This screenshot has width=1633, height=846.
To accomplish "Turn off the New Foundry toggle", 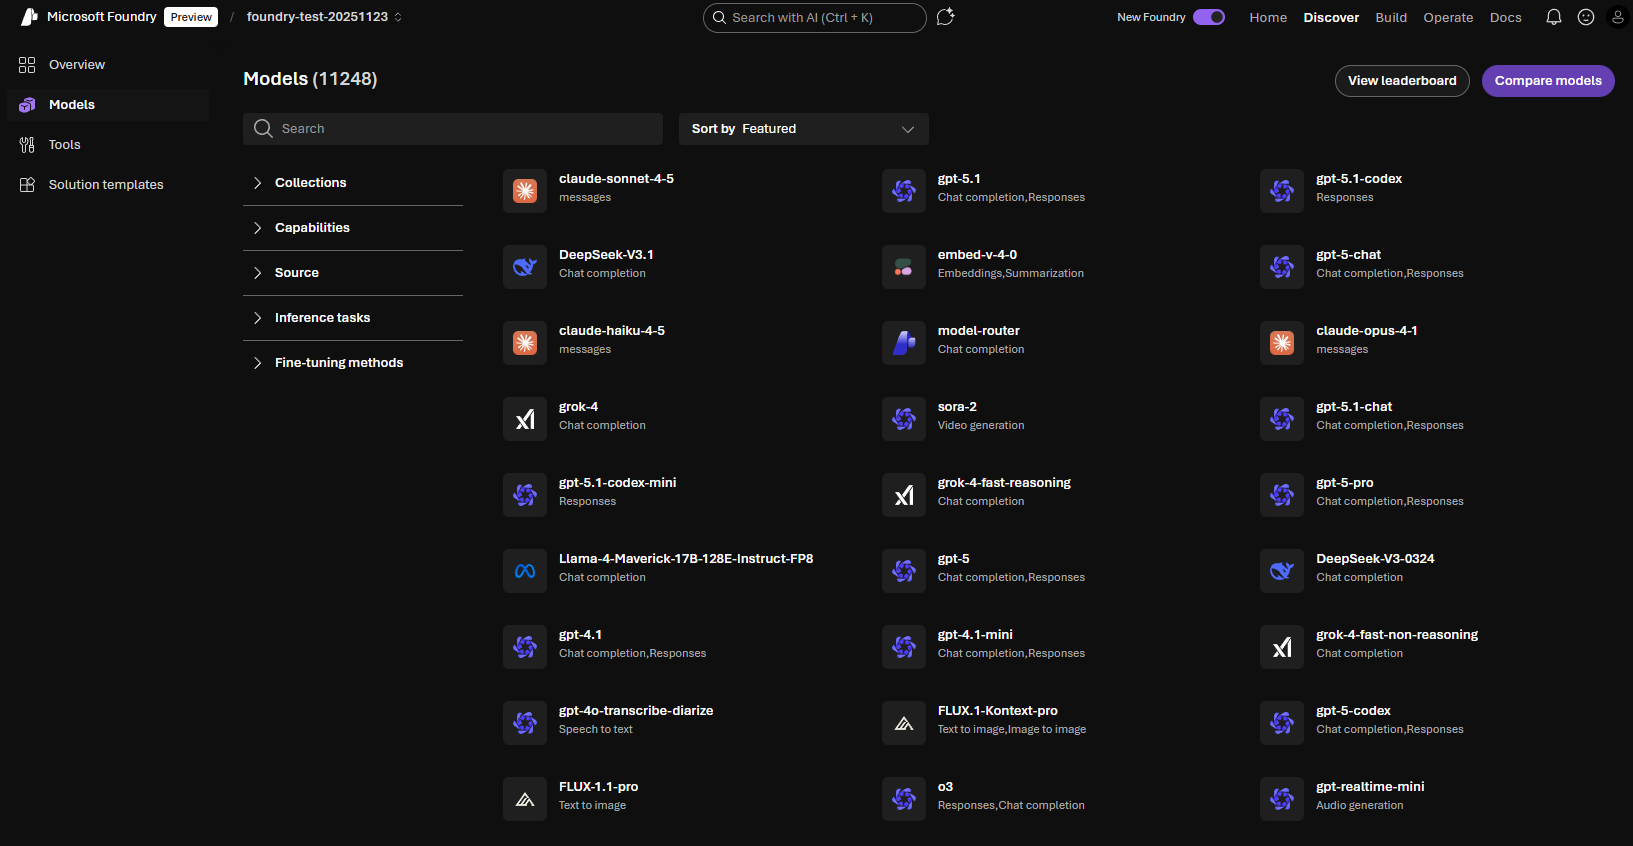I will click(x=1209, y=17).
